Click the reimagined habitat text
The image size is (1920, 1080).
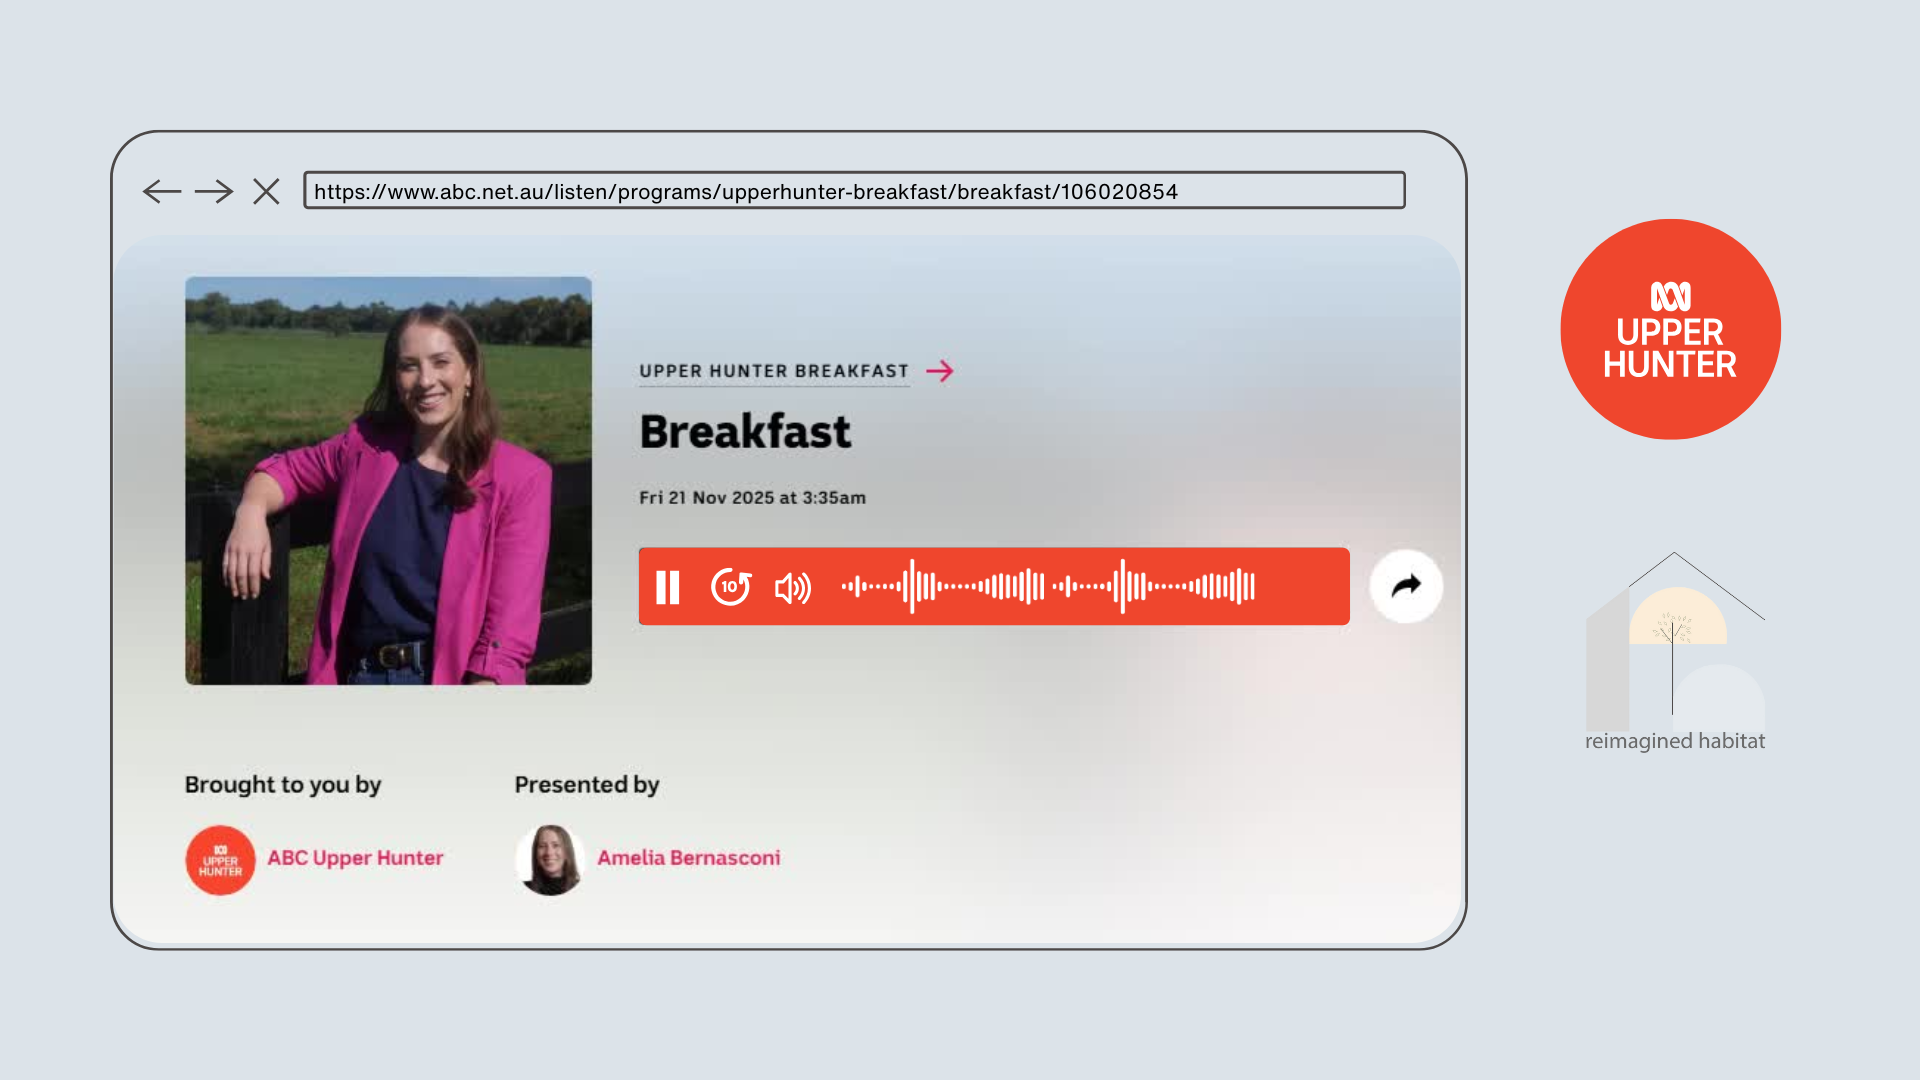coord(1674,741)
